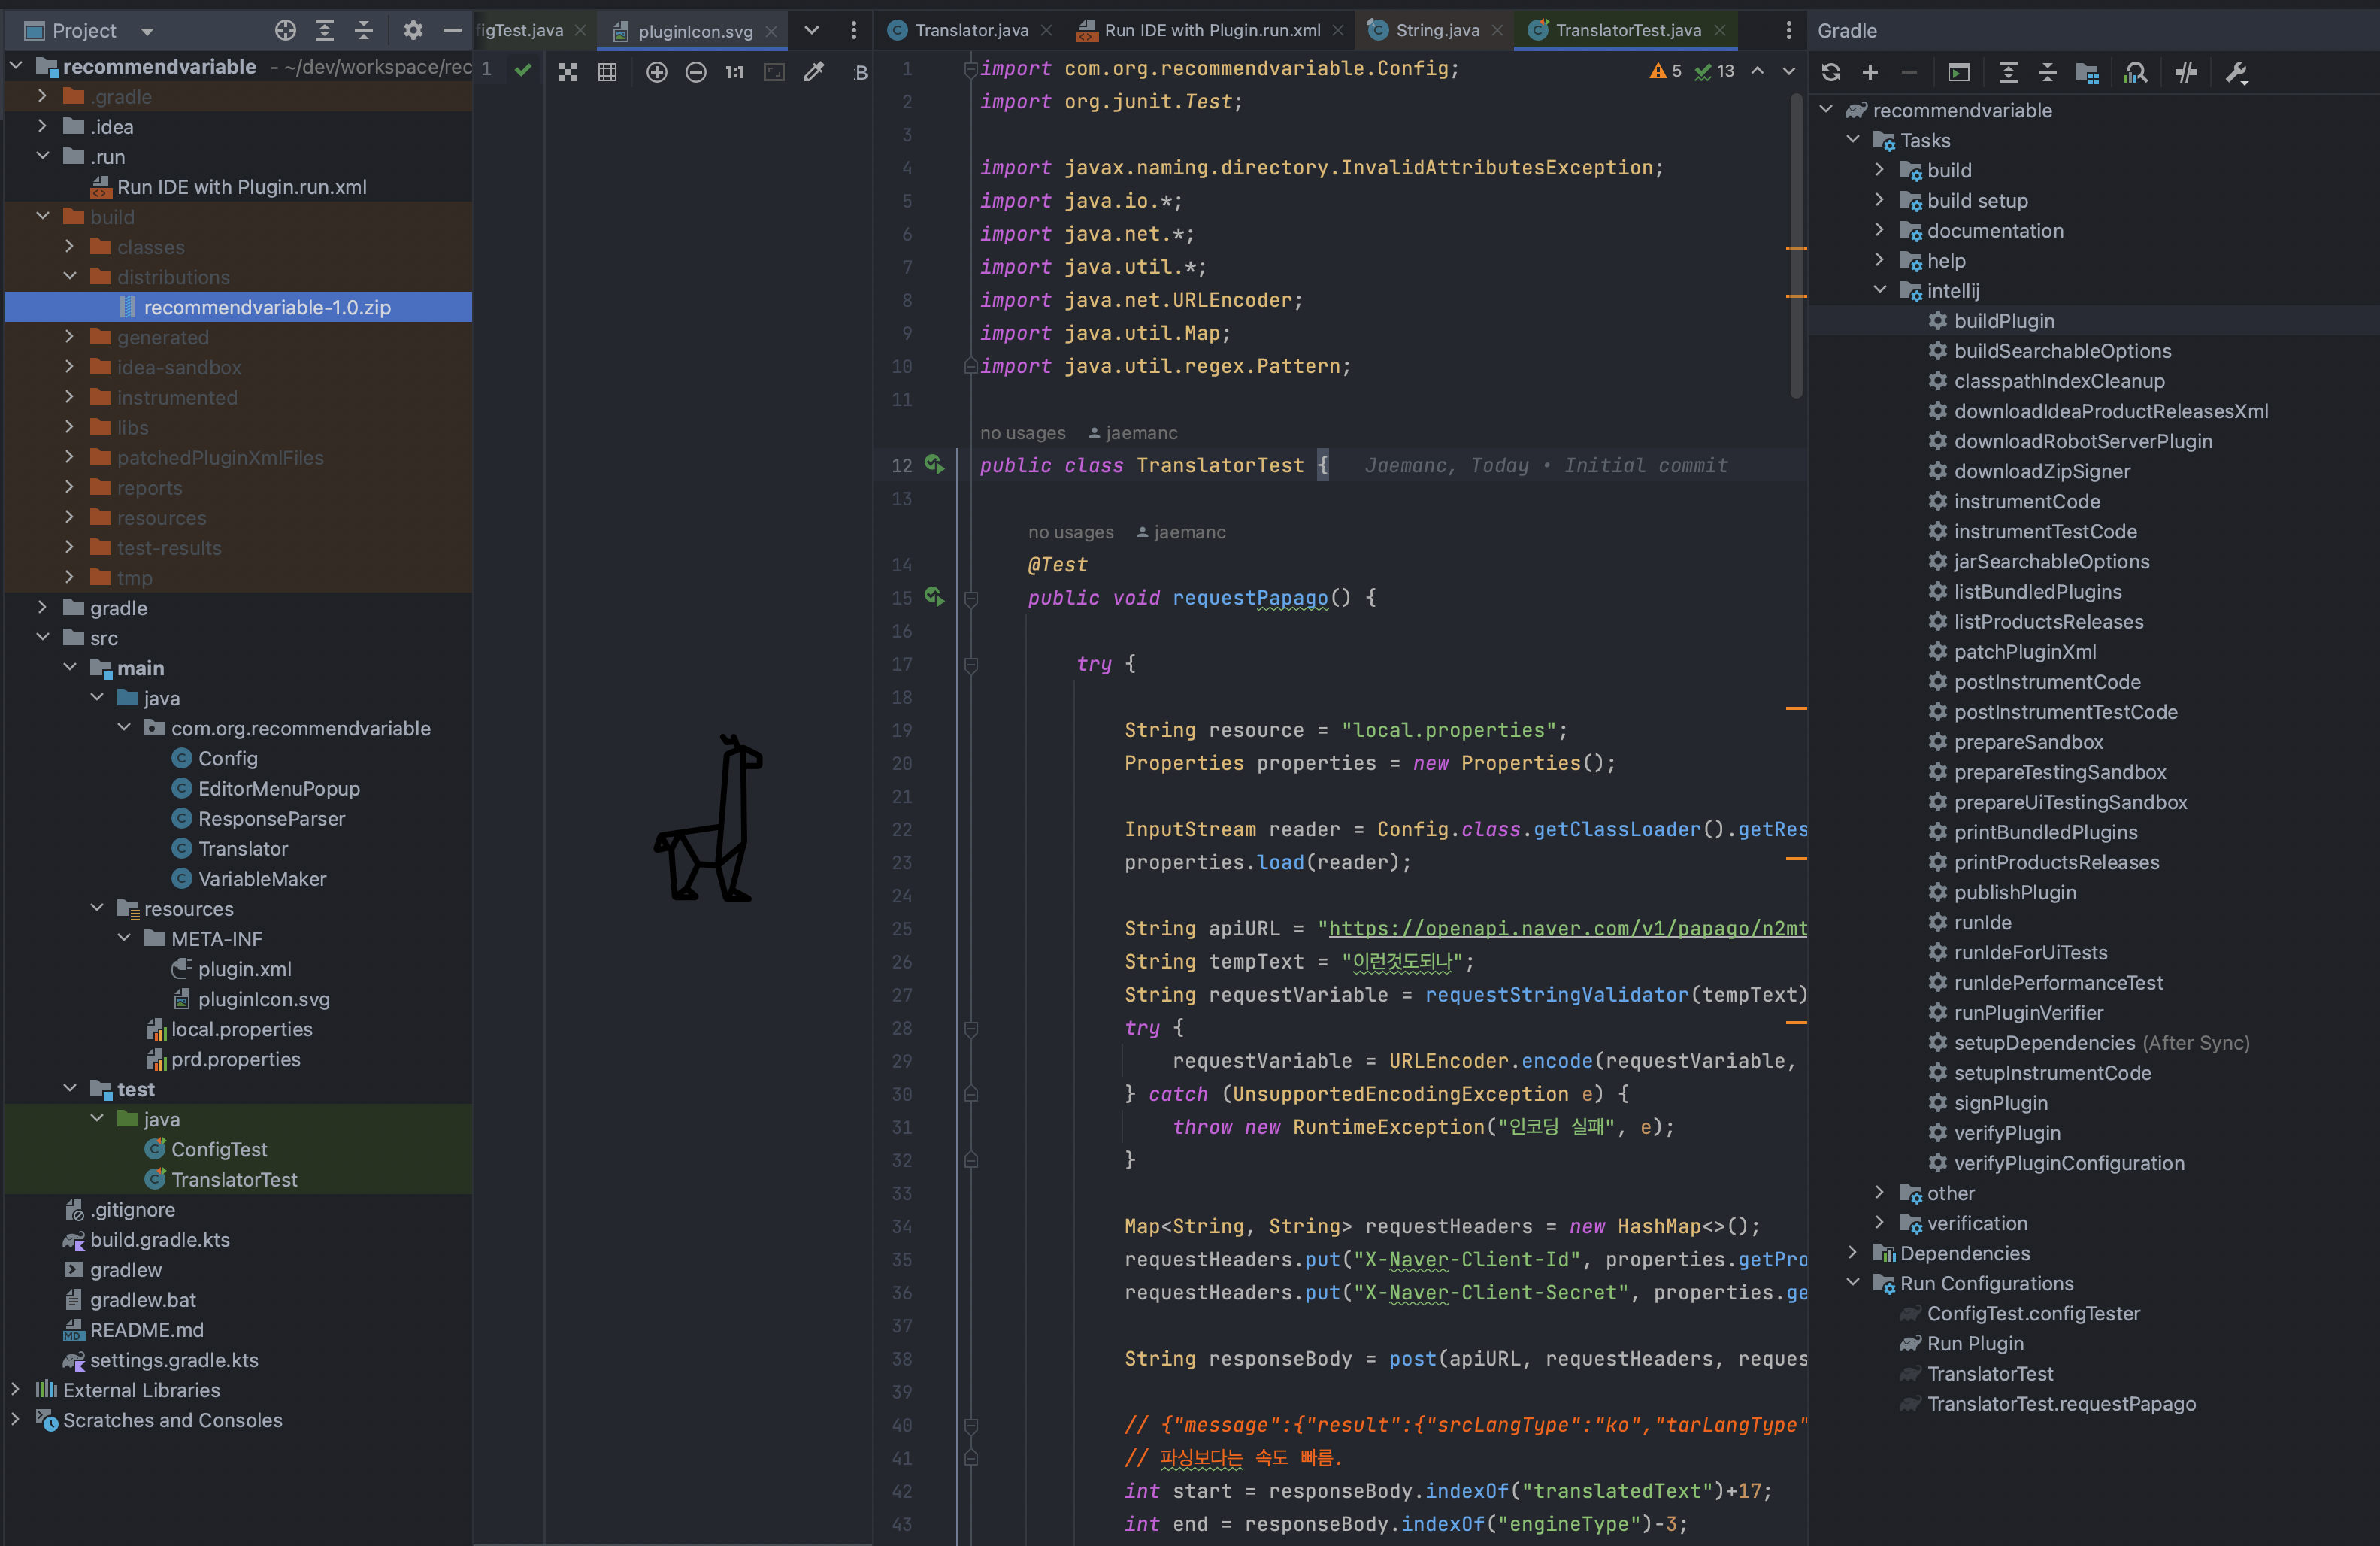Click run gutter icon beside requestPapago method

[x=934, y=597]
